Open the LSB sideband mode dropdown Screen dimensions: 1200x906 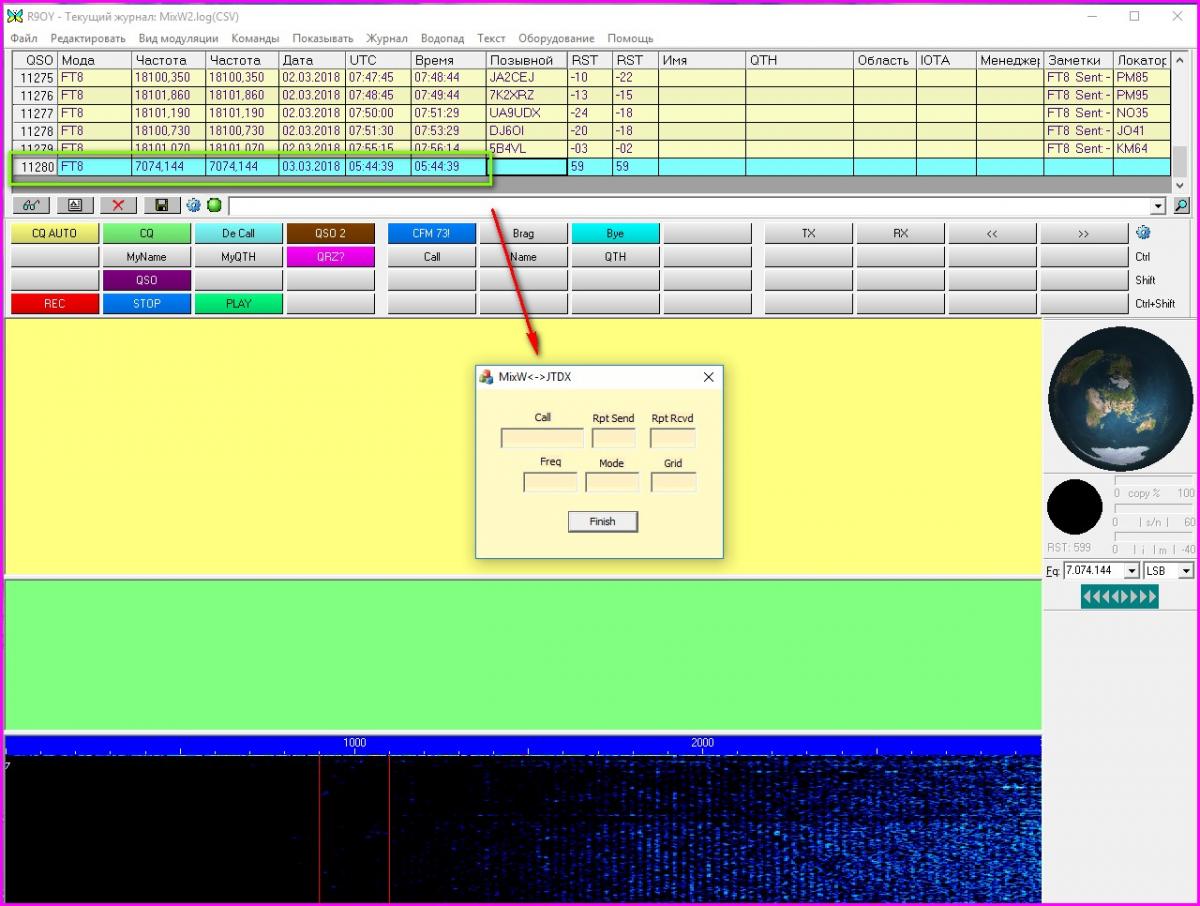point(1186,570)
